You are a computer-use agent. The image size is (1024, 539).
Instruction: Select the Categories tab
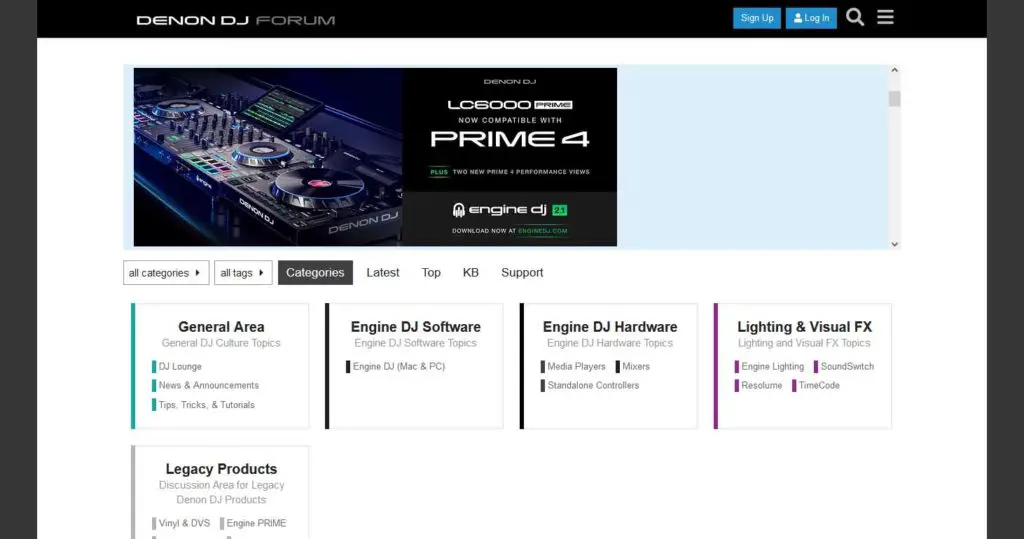315,272
